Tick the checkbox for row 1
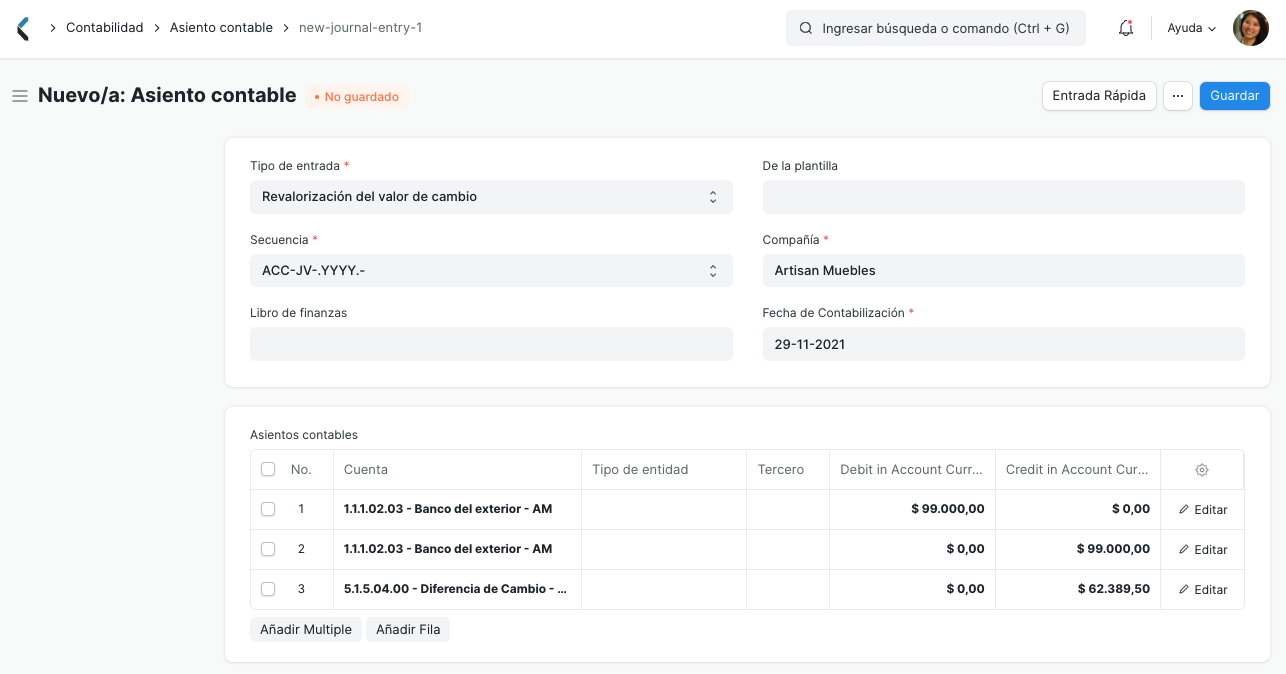1286x674 pixels. [x=268, y=509]
